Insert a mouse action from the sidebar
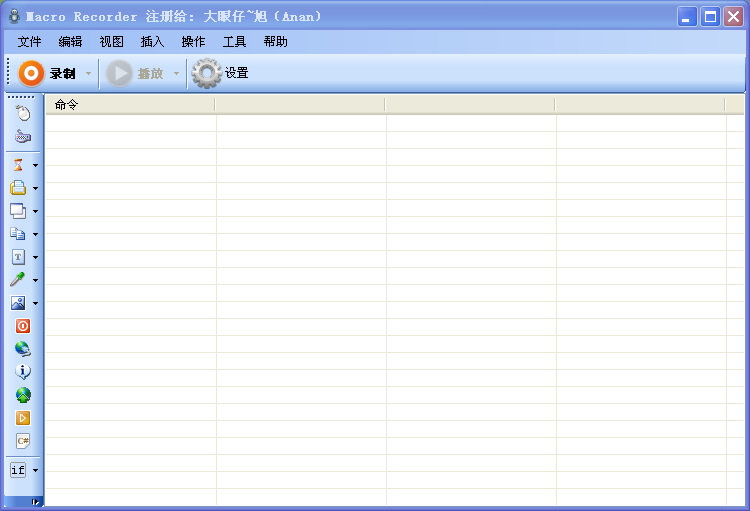This screenshot has height=511, width=750. point(22,113)
